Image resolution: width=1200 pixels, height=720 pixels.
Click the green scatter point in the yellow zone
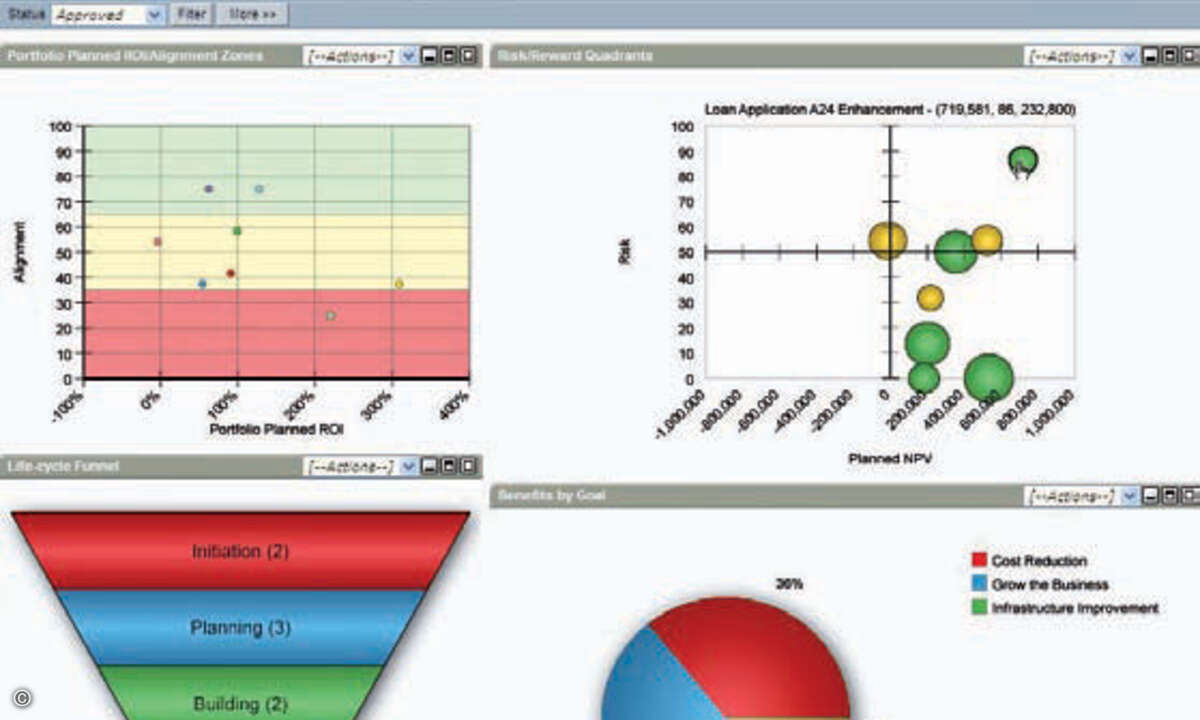click(237, 231)
